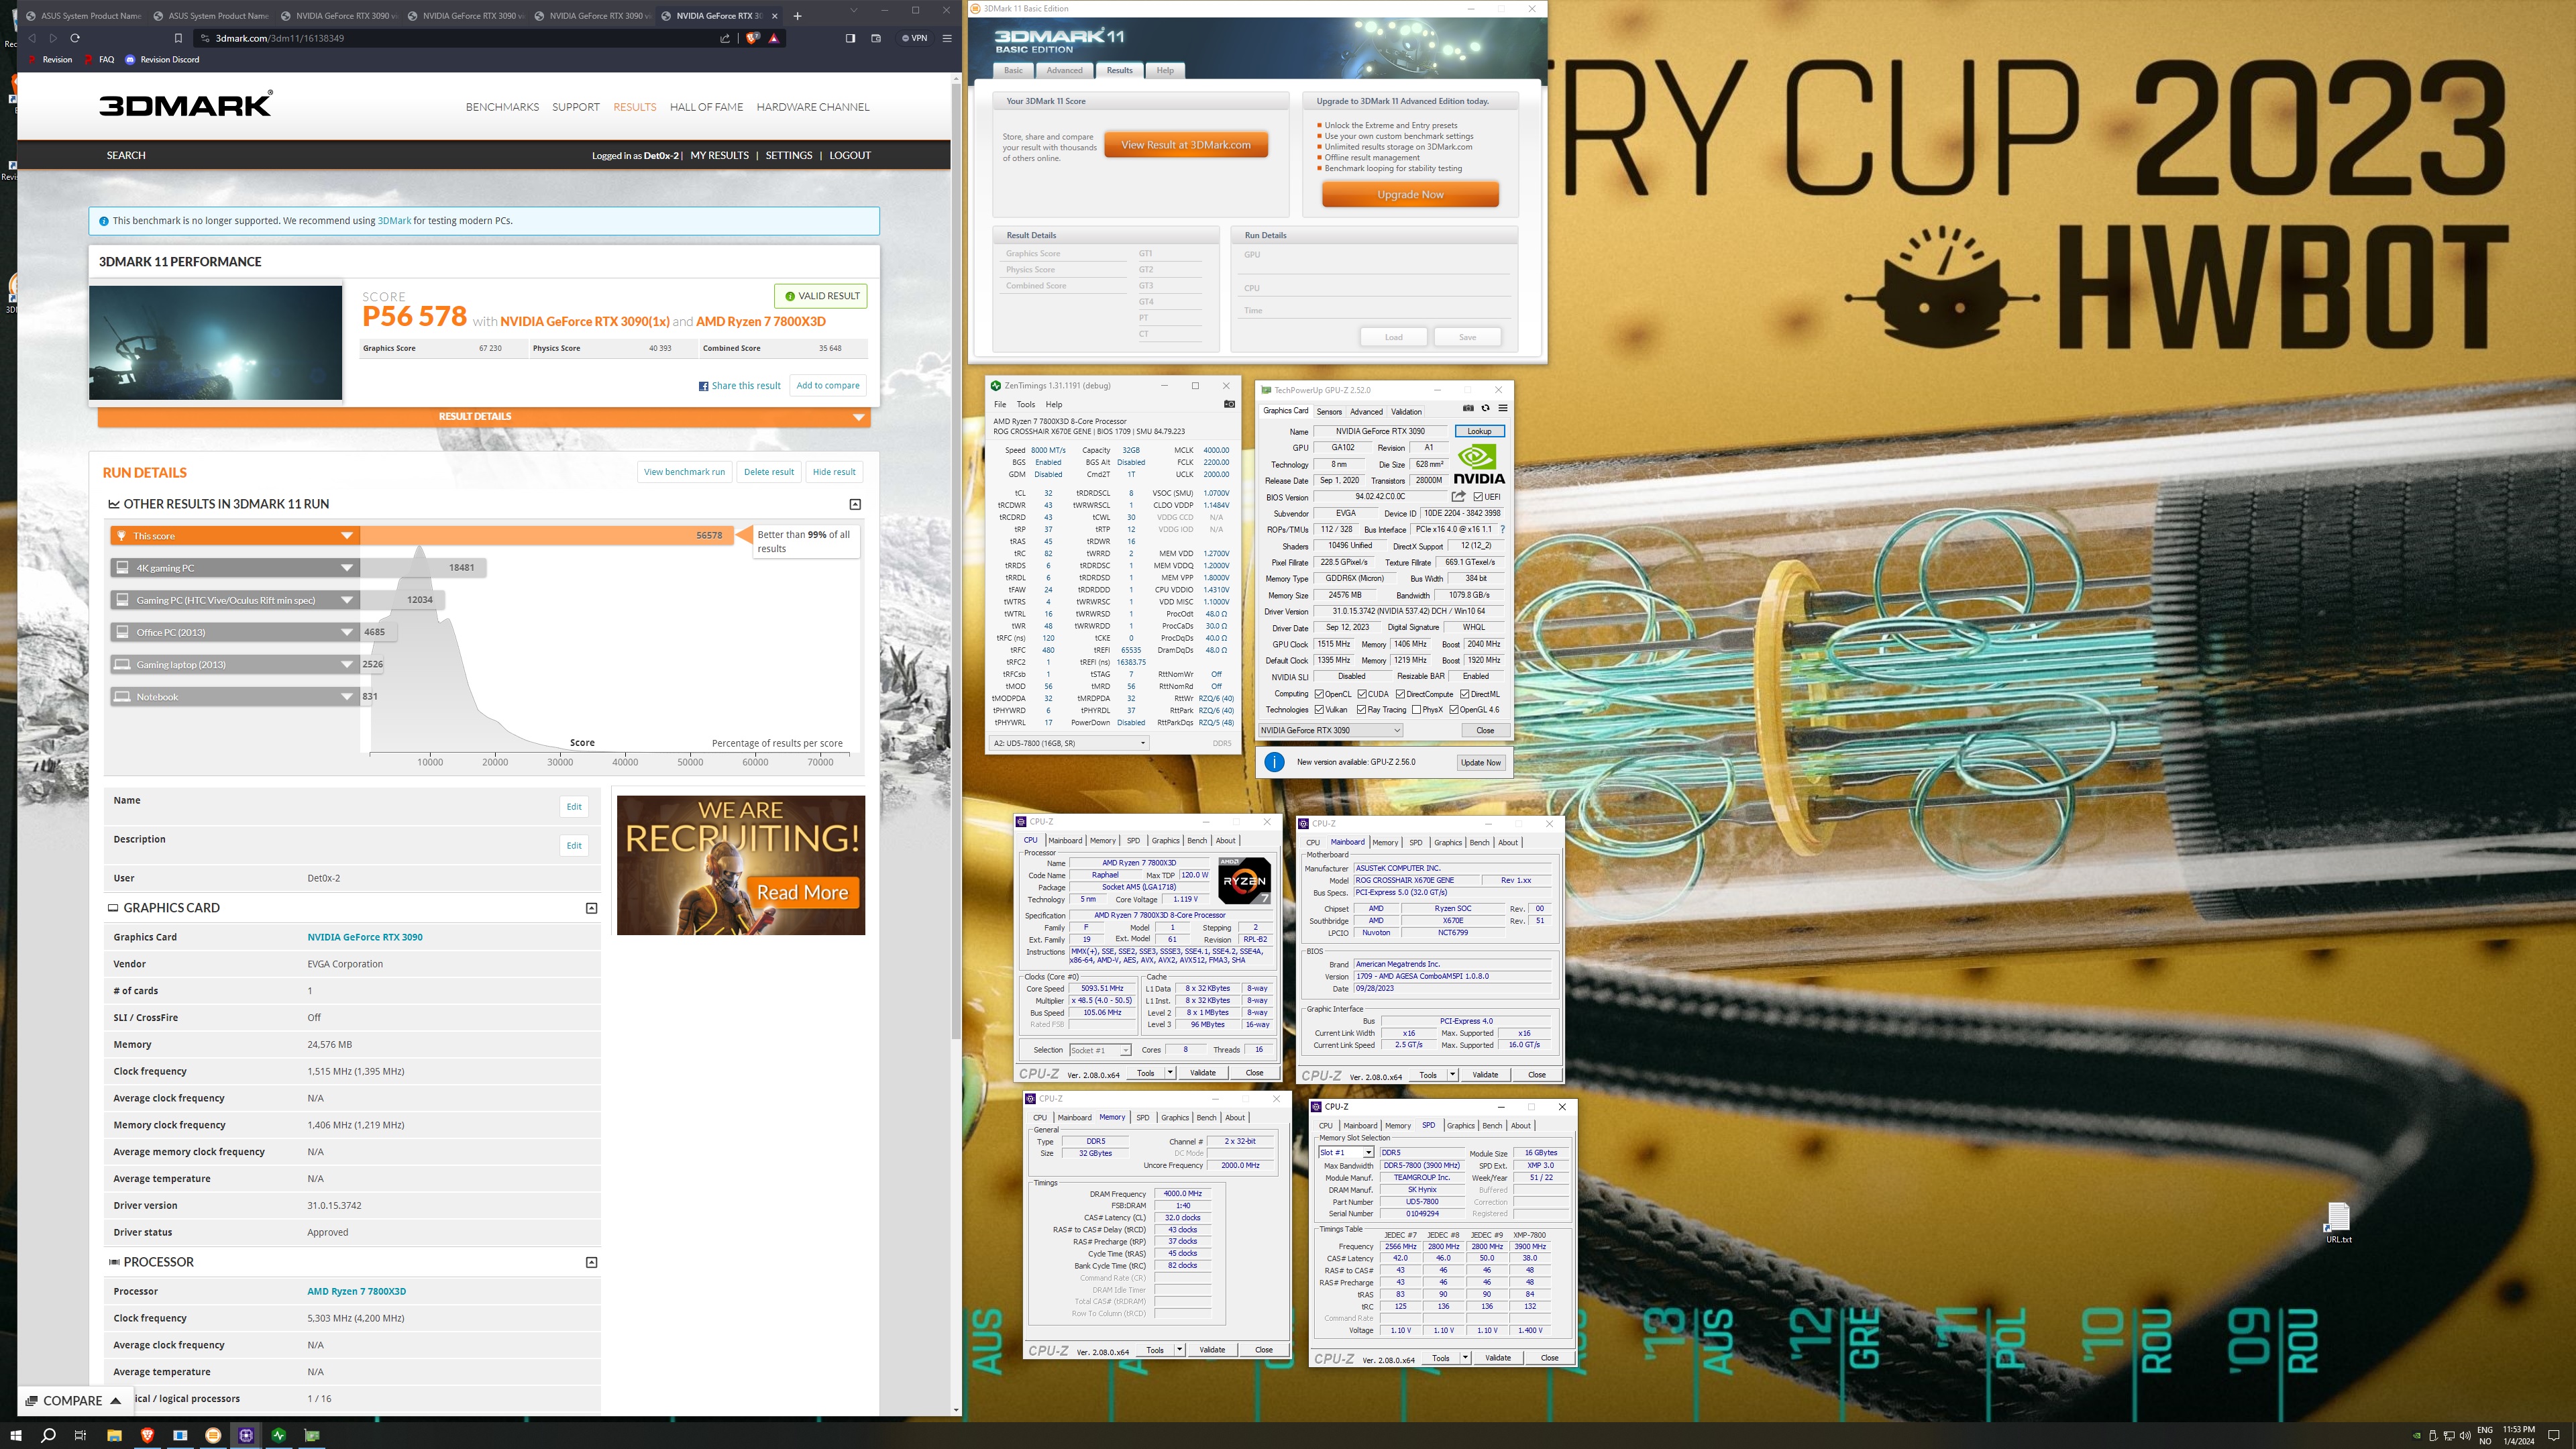
Task: Open the BENCHMARKS menu on 3DMark site
Action: [502, 107]
